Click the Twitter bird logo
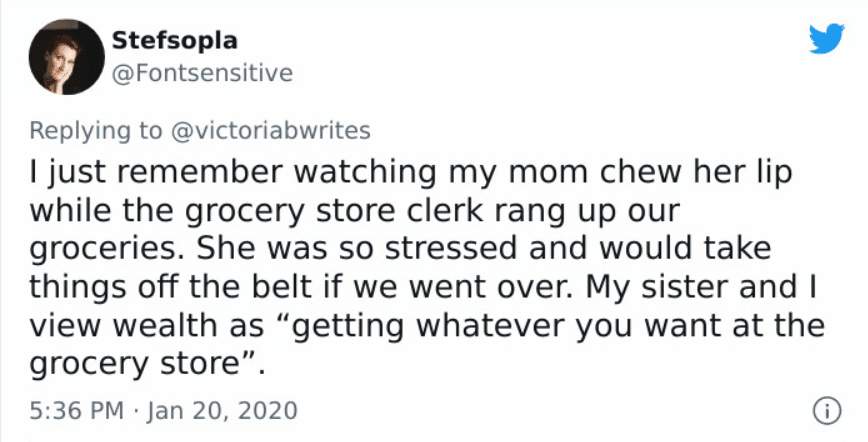This screenshot has width=868, height=442. pos(825,40)
